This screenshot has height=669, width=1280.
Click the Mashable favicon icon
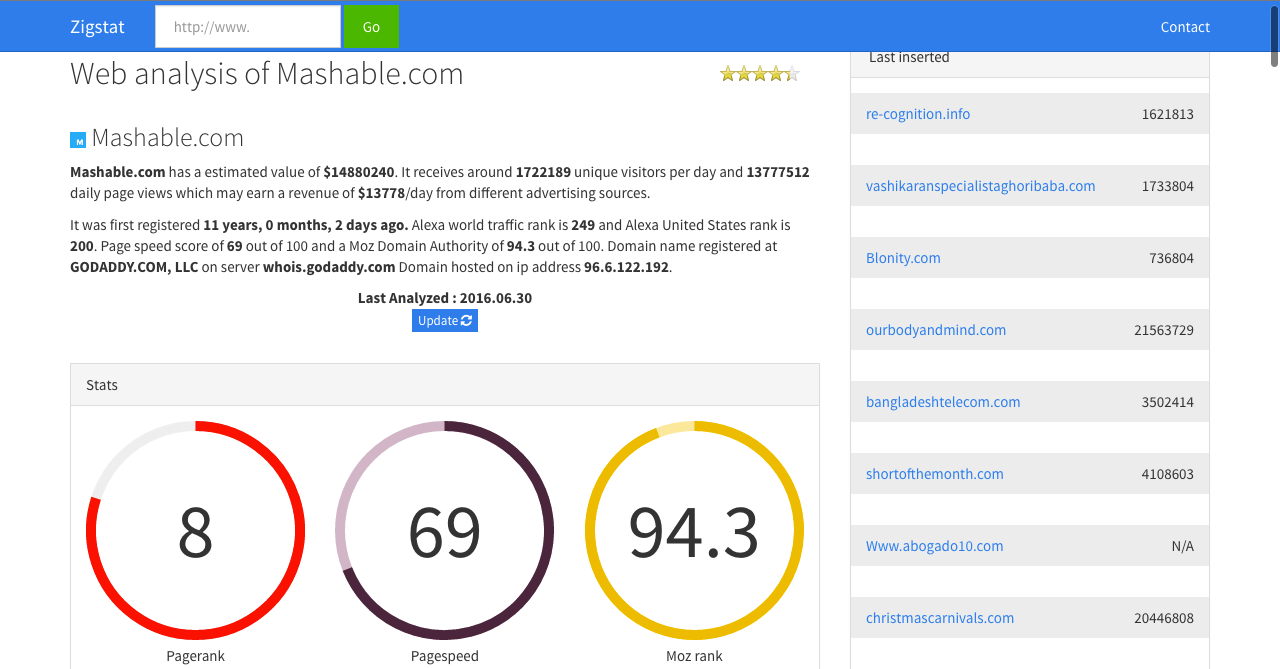pos(77,140)
